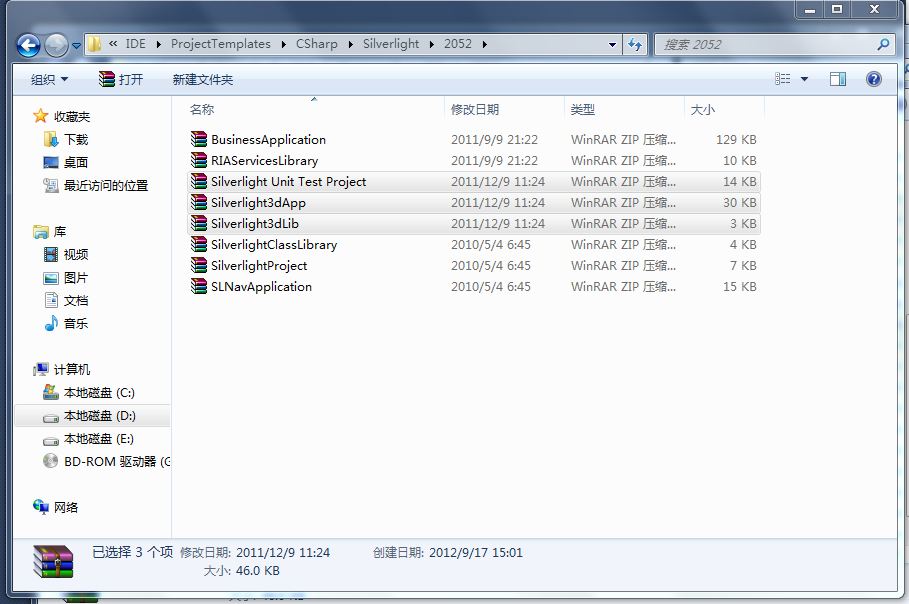Open the help question mark icon
Screen dimensions: 909x604
pyautogui.click(x=873, y=79)
